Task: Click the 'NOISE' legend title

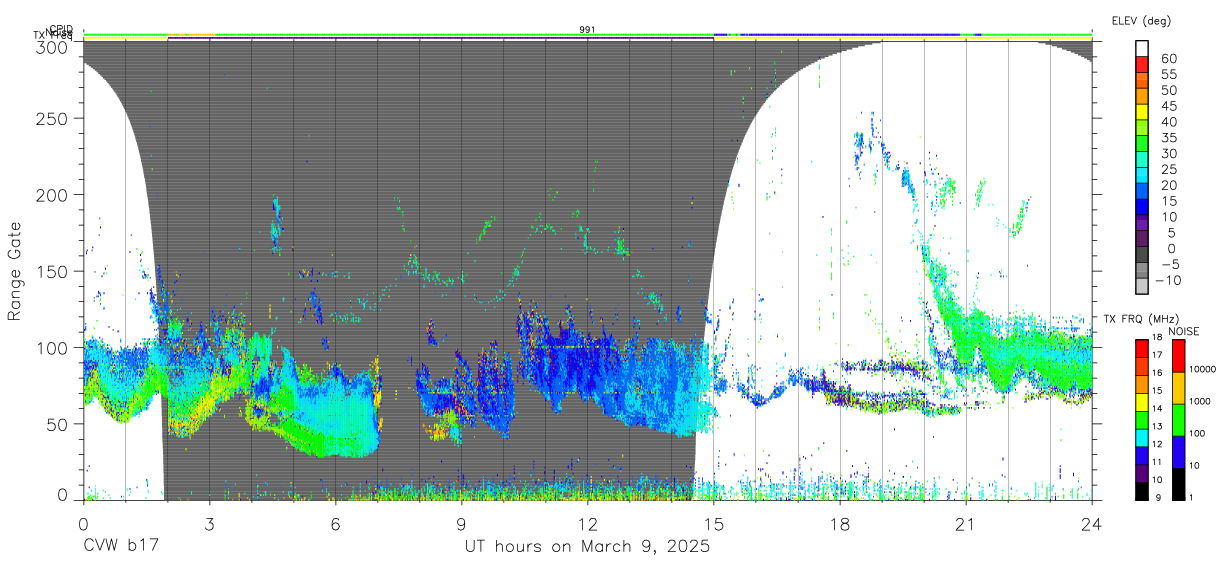Action: (1184, 330)
